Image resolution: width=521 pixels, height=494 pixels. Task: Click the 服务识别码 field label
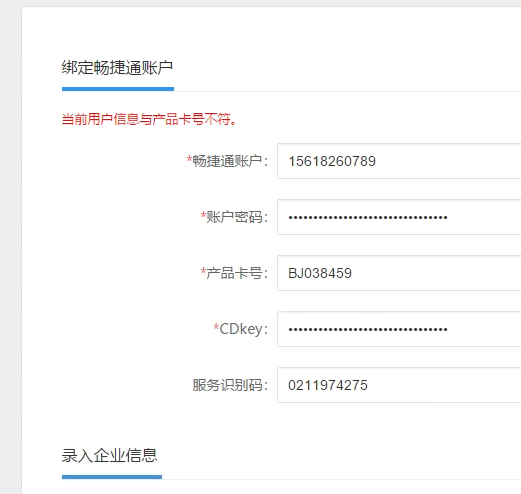230,385
